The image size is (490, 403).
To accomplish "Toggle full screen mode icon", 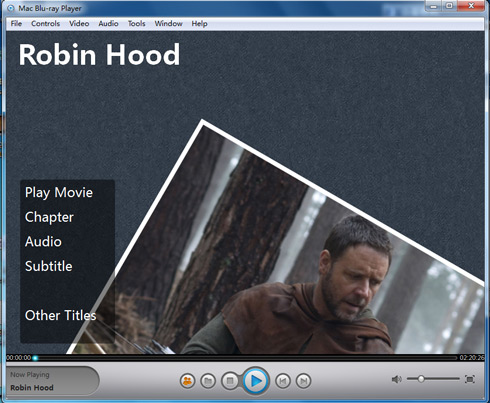I will [470, 379].
